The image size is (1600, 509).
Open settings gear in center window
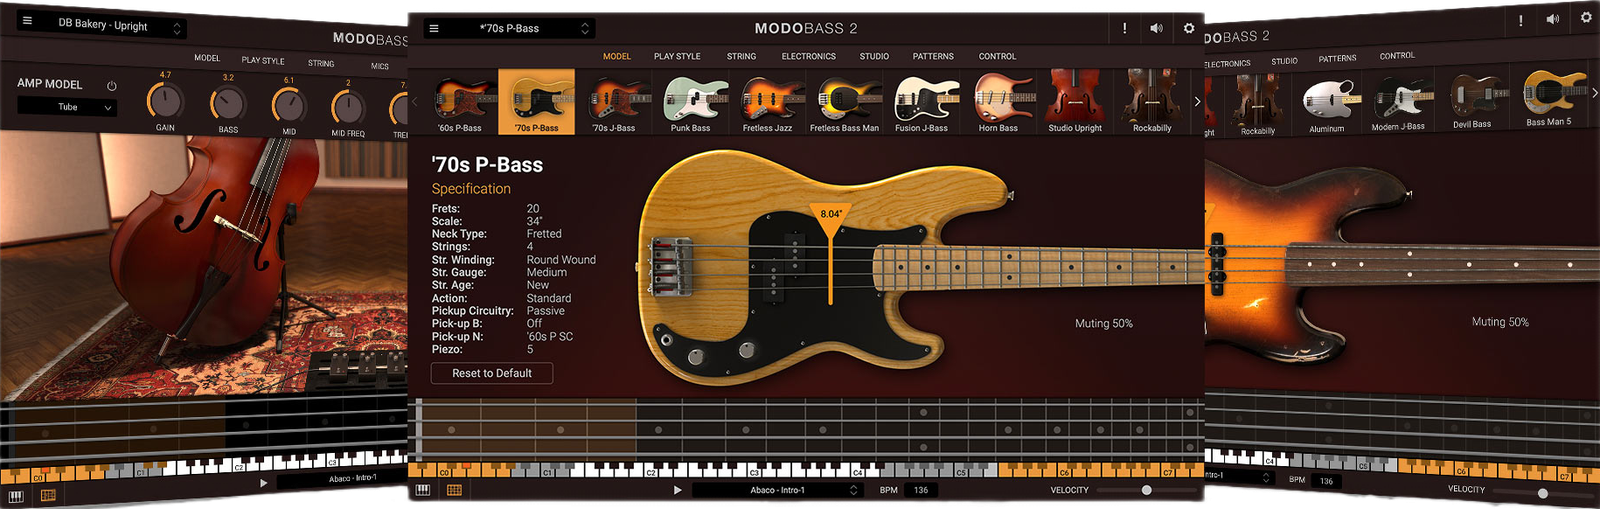click(1189, 28)
